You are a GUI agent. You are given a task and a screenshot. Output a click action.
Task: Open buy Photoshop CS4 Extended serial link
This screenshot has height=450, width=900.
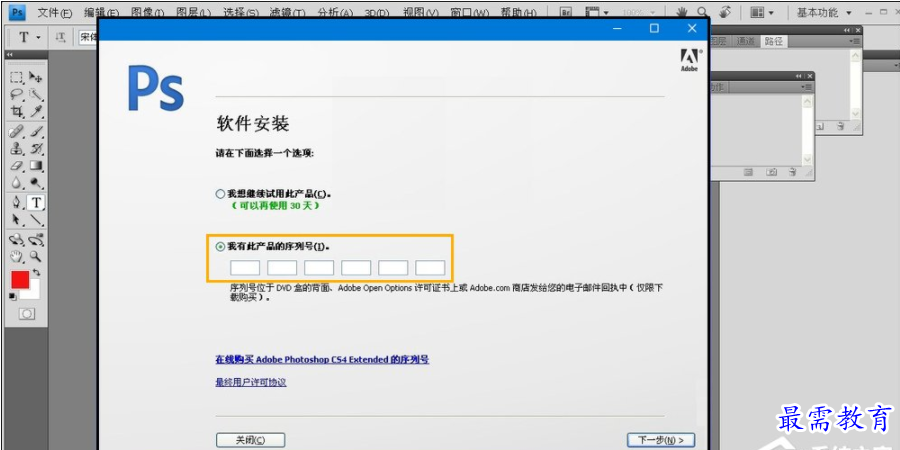tap(322, 360)
